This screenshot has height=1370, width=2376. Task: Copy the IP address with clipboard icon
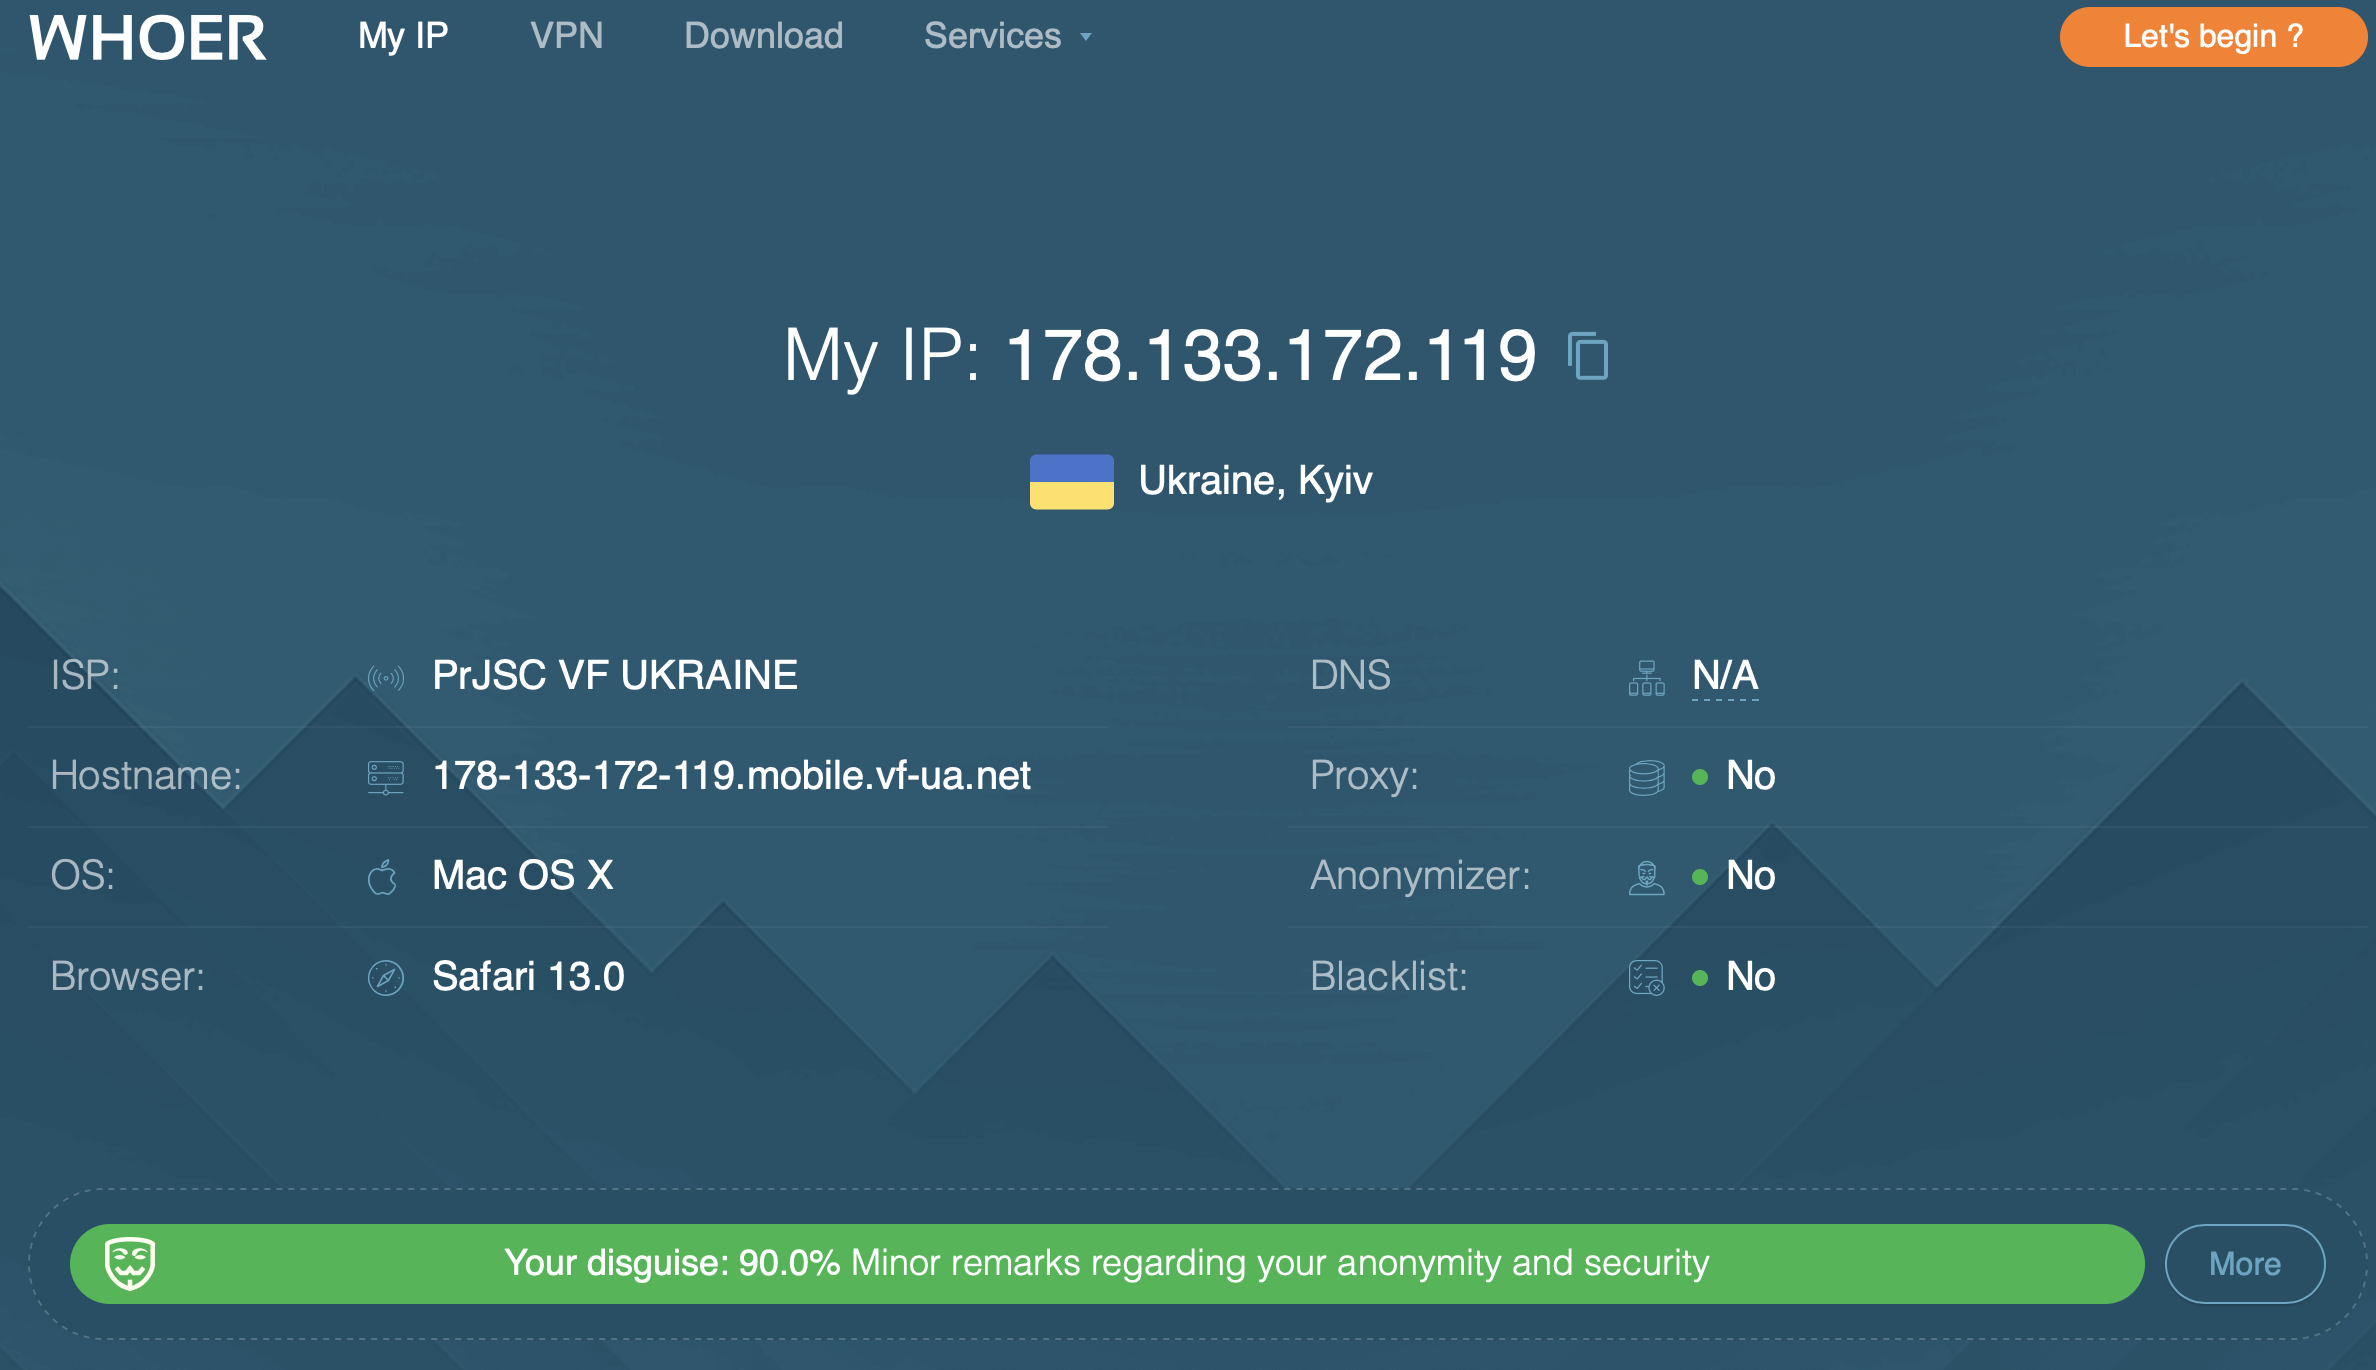coord(1588,356)
